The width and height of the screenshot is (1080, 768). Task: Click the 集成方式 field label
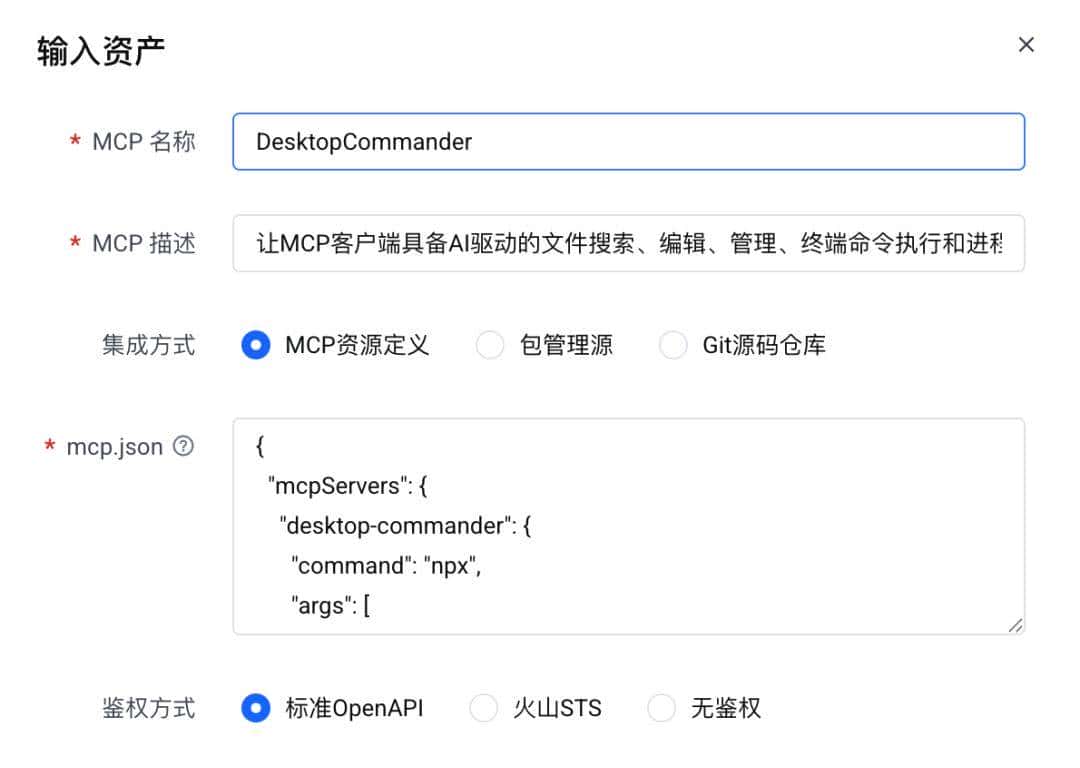click(148, 344)
